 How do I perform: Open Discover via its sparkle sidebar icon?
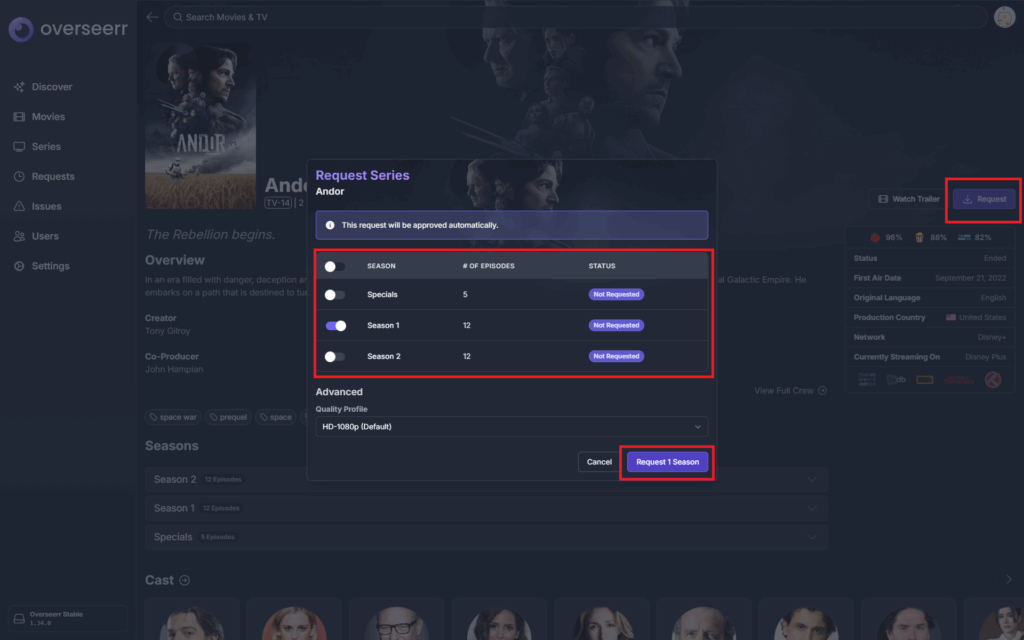[x=19, y=87]
